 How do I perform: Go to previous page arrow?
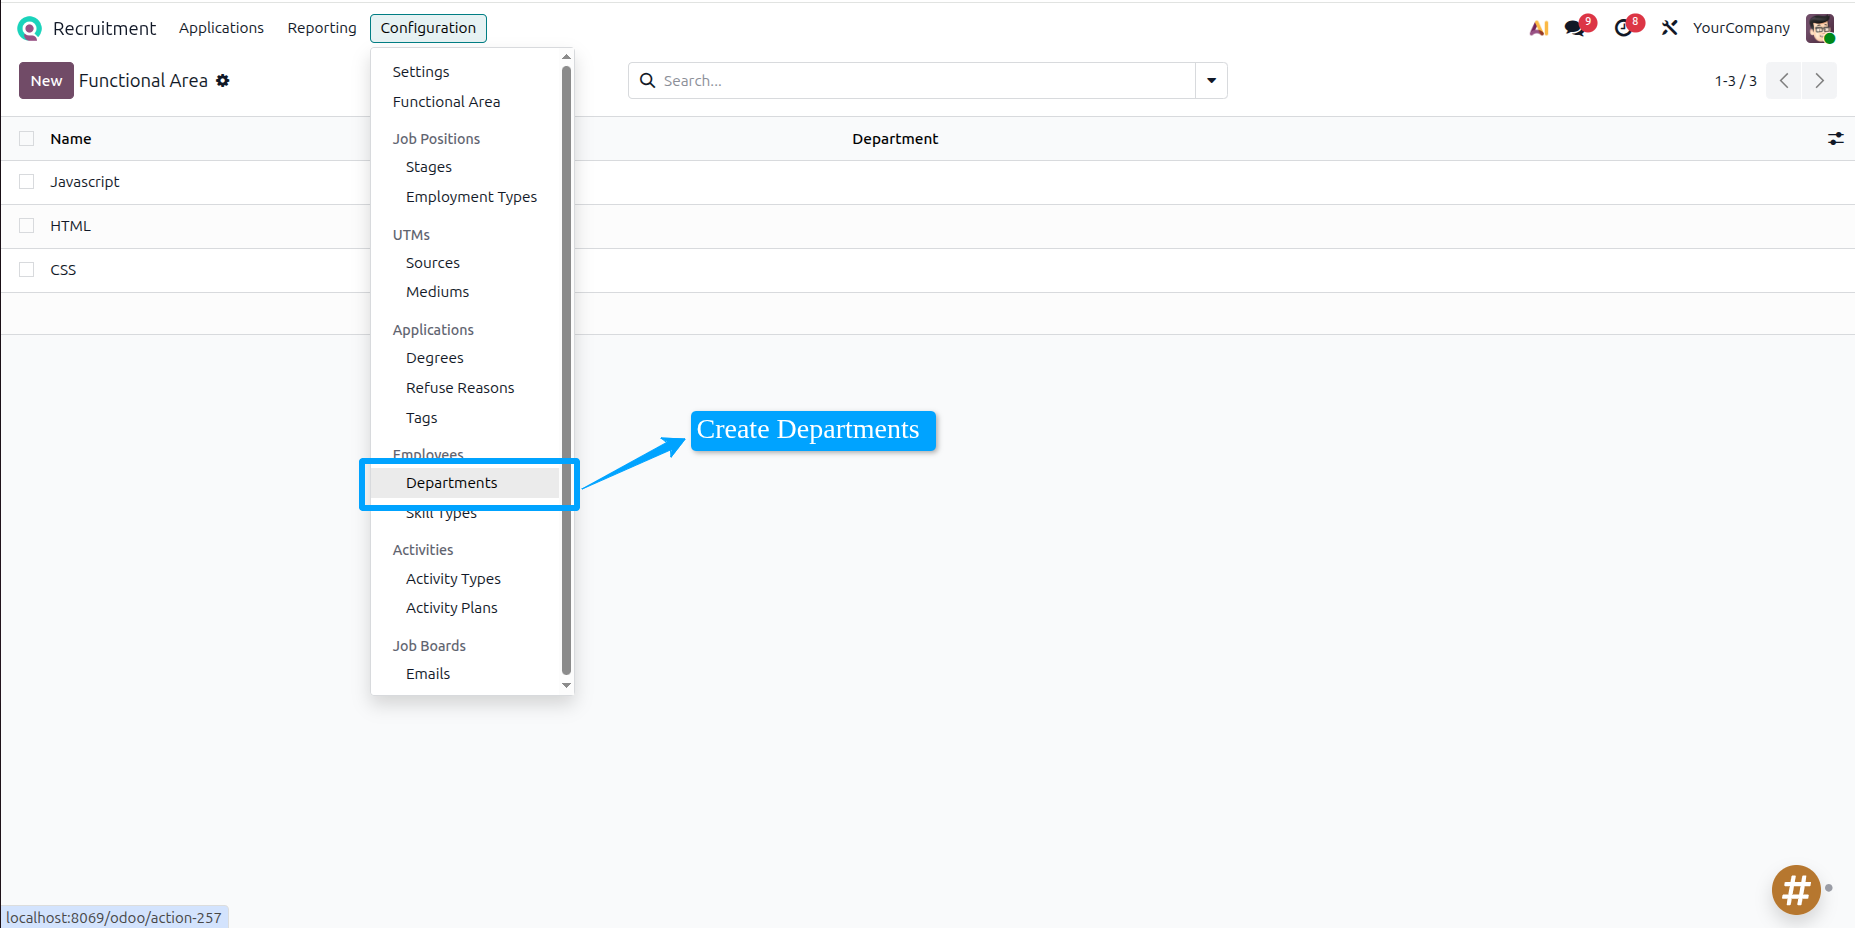(x=1784, y=81)
